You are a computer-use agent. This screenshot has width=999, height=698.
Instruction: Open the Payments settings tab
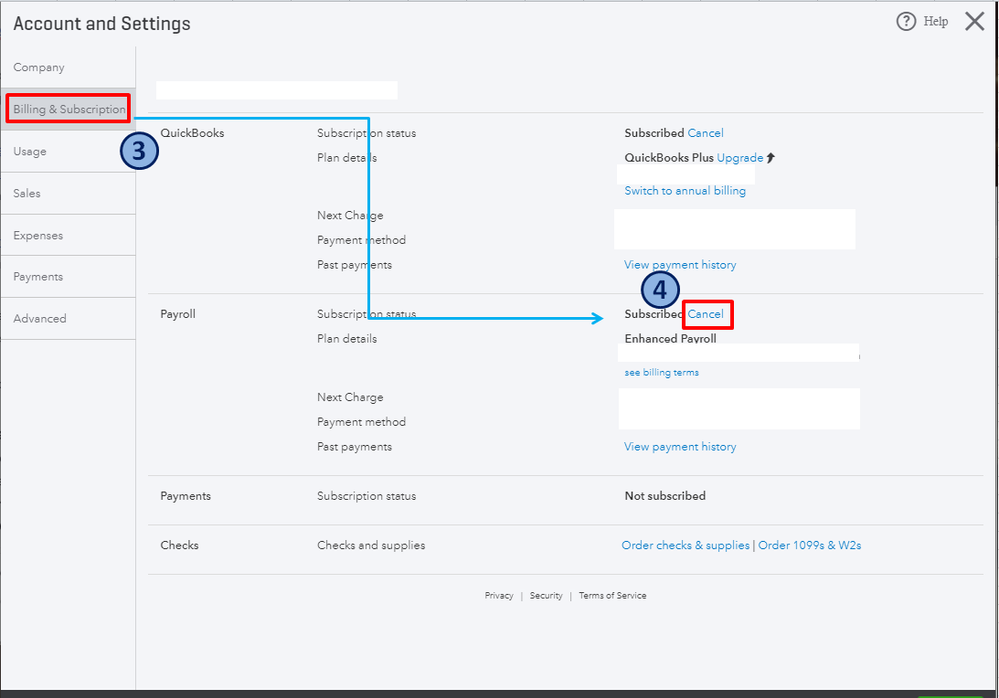coord(38,277)
